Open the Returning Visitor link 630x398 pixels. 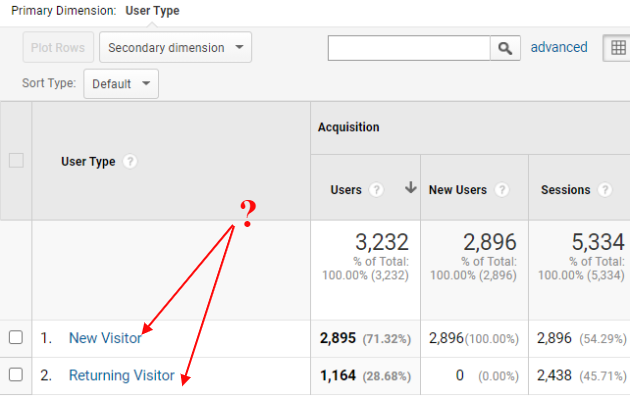coord(122,376)
